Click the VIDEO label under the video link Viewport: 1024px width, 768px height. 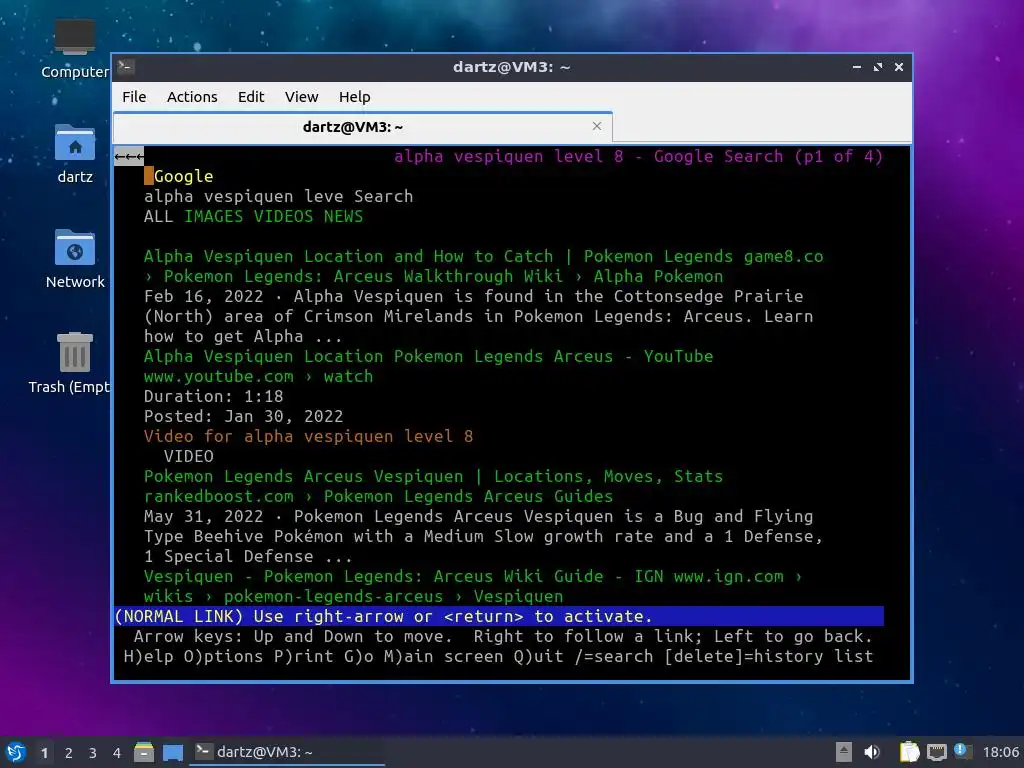click(x=189, y=456)
